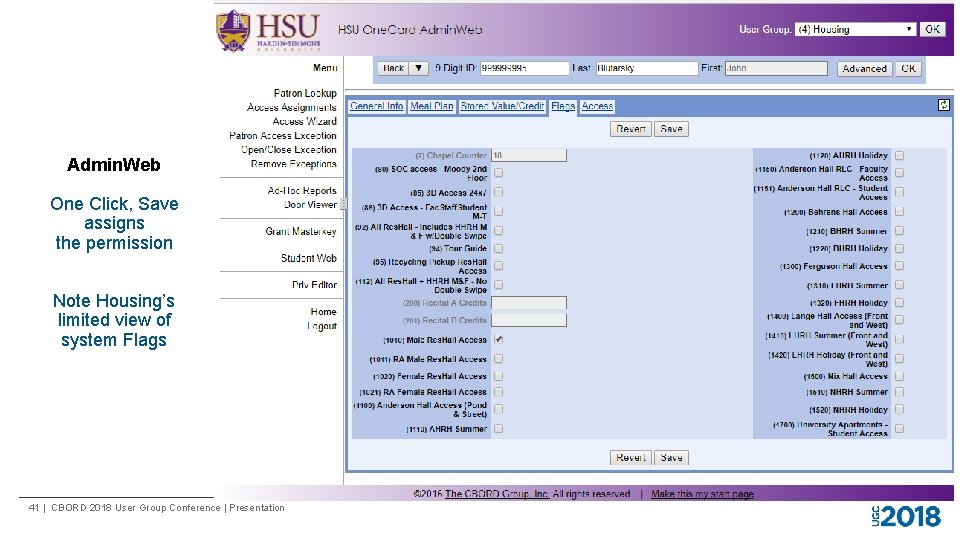
Task: Click OK next to User Group
Action: pos(932,29)
